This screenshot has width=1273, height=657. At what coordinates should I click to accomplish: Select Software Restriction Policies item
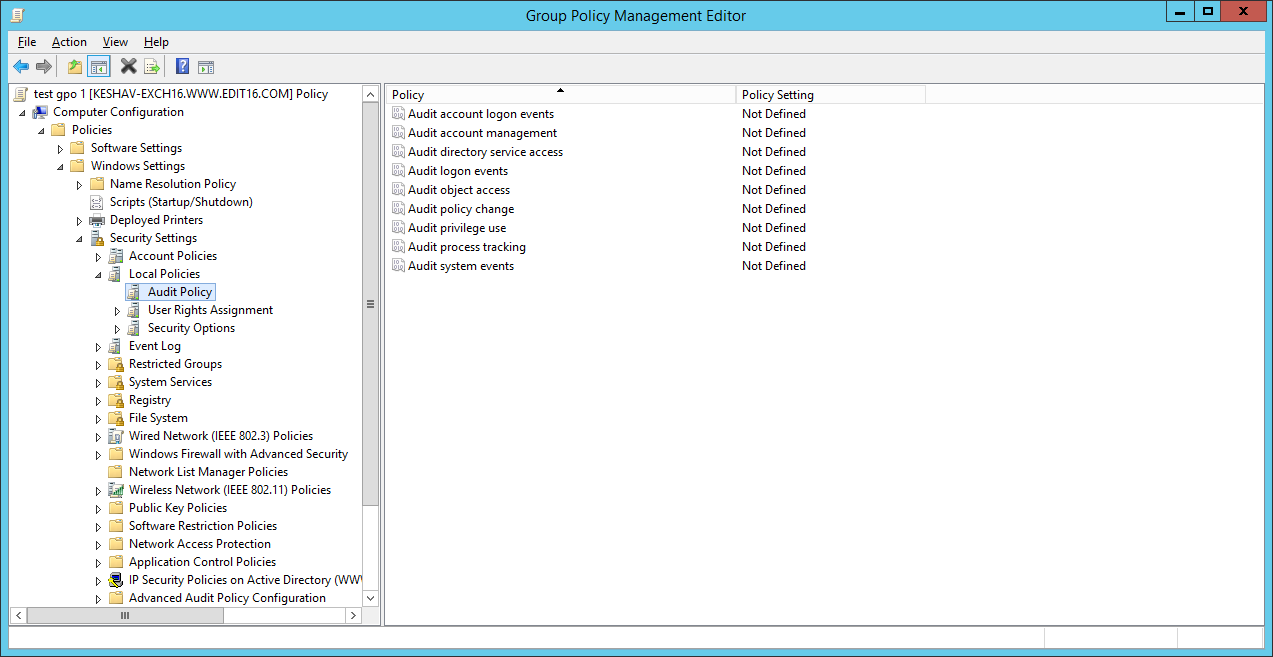point(203,526)
